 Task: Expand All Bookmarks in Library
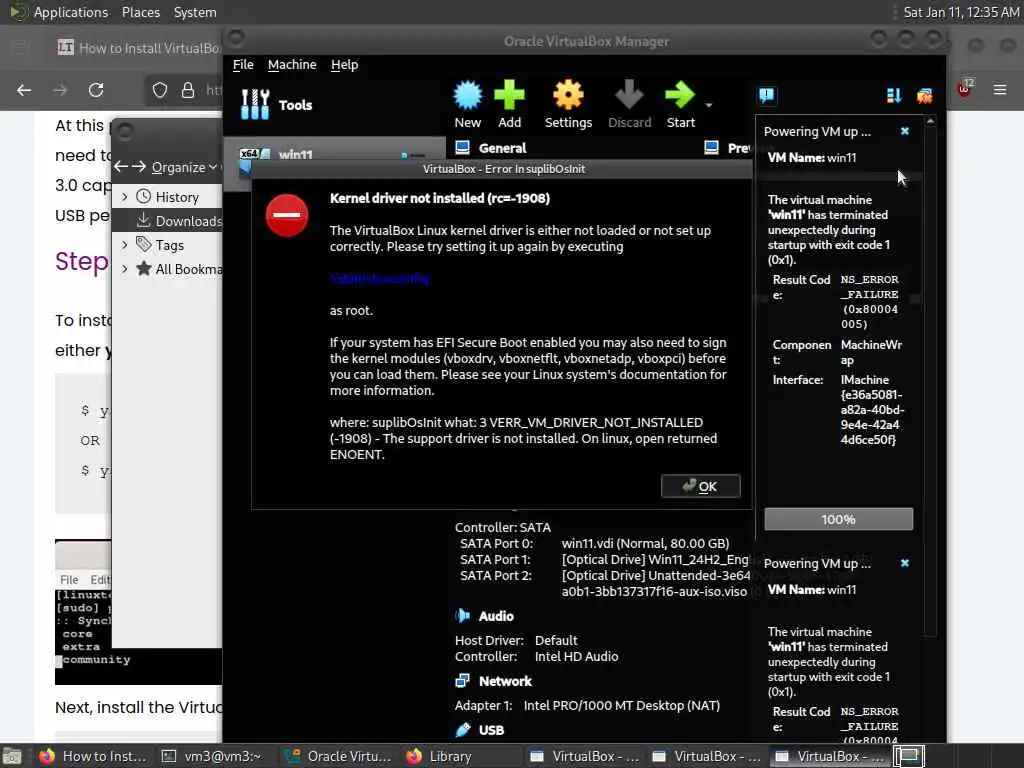click(x=125, y=268)
